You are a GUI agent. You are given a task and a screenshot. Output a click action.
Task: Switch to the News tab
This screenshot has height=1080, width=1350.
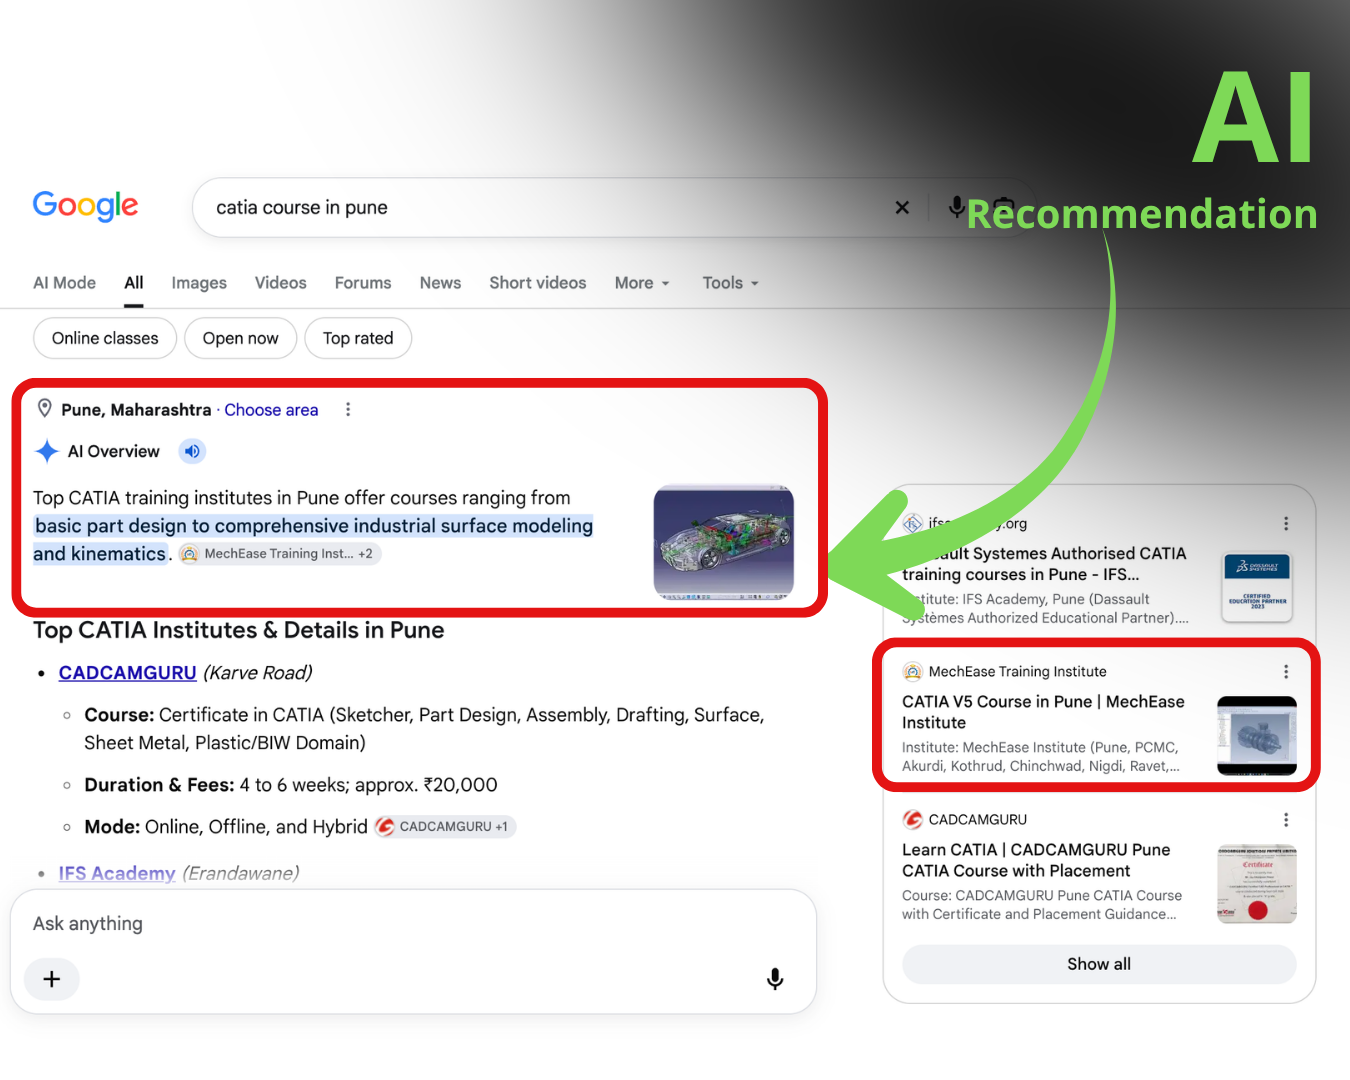tap(440, 283)
